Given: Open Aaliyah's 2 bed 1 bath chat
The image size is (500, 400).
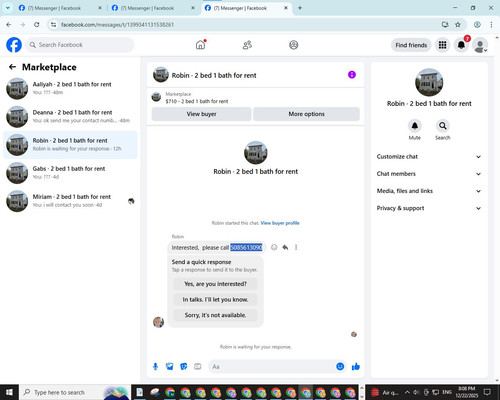Looking at the screenshot, I should [x=70, y=89].
